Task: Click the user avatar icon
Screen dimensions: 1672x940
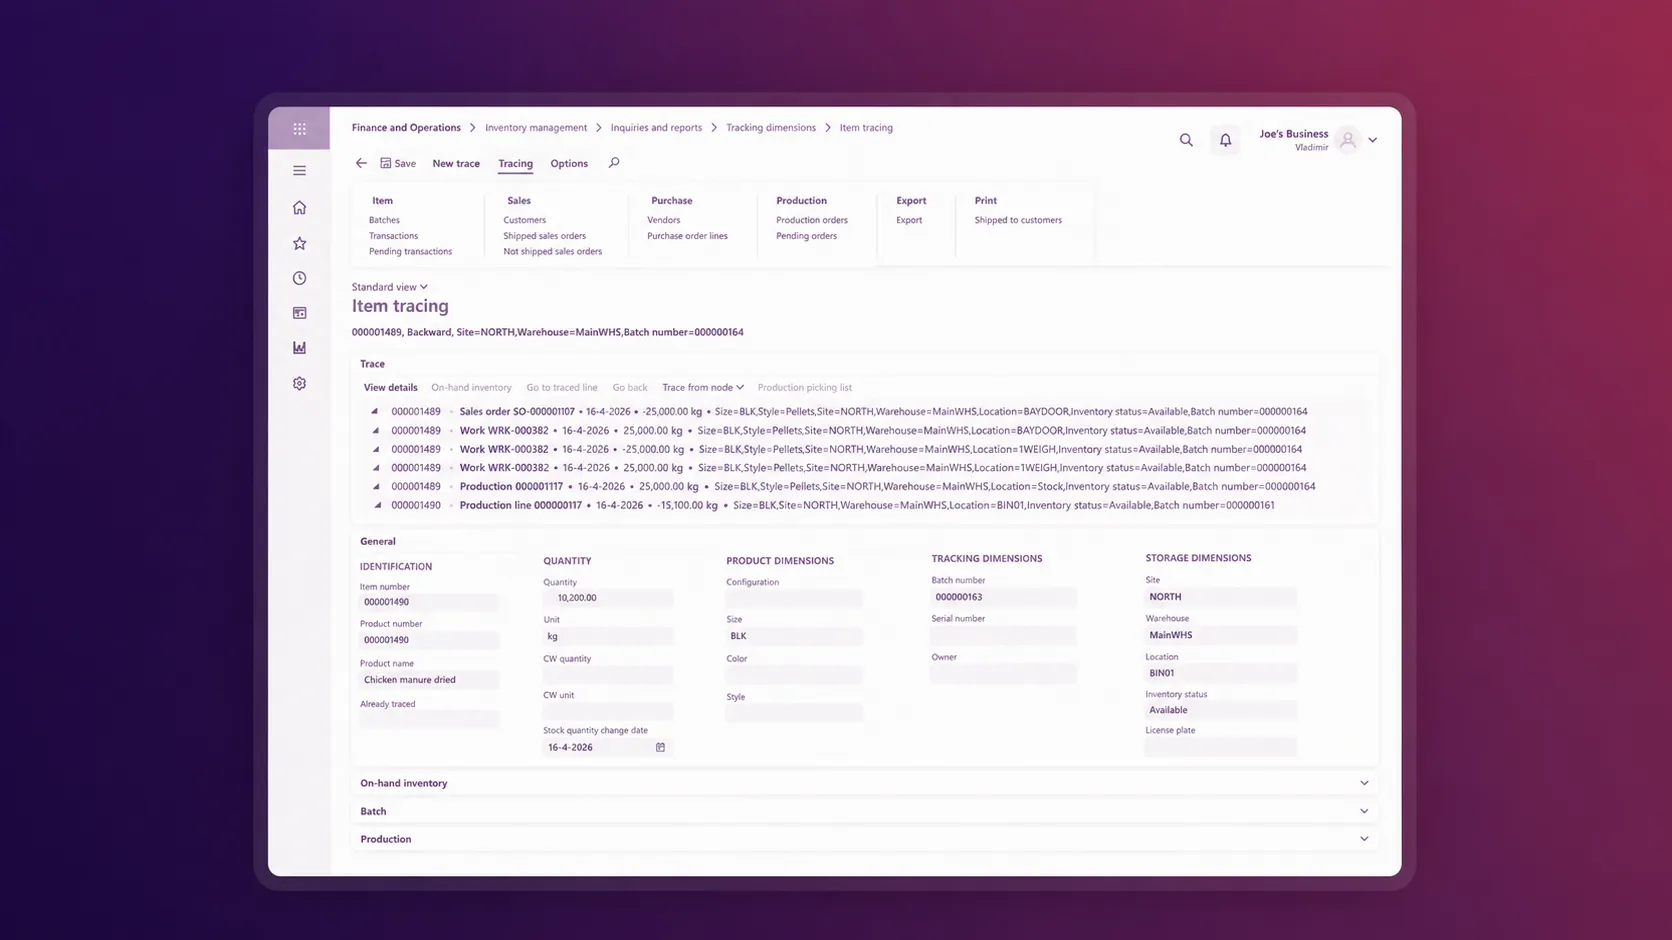Action: [1348, 140]
